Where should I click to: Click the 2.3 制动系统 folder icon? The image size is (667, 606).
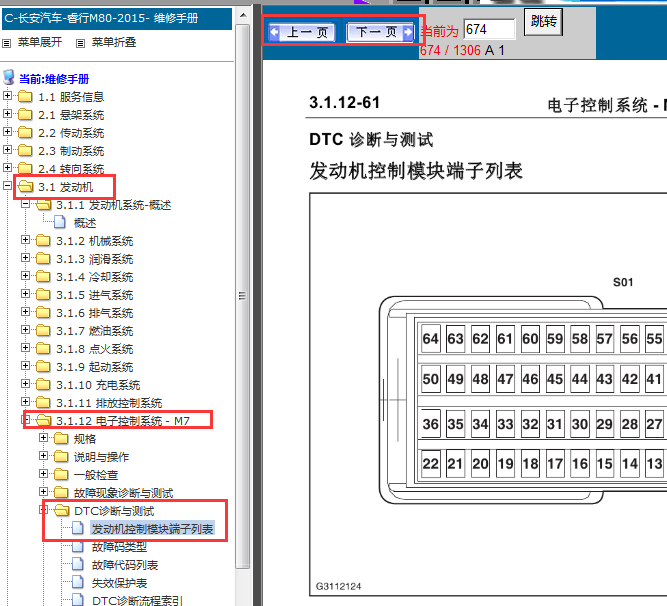25,151
